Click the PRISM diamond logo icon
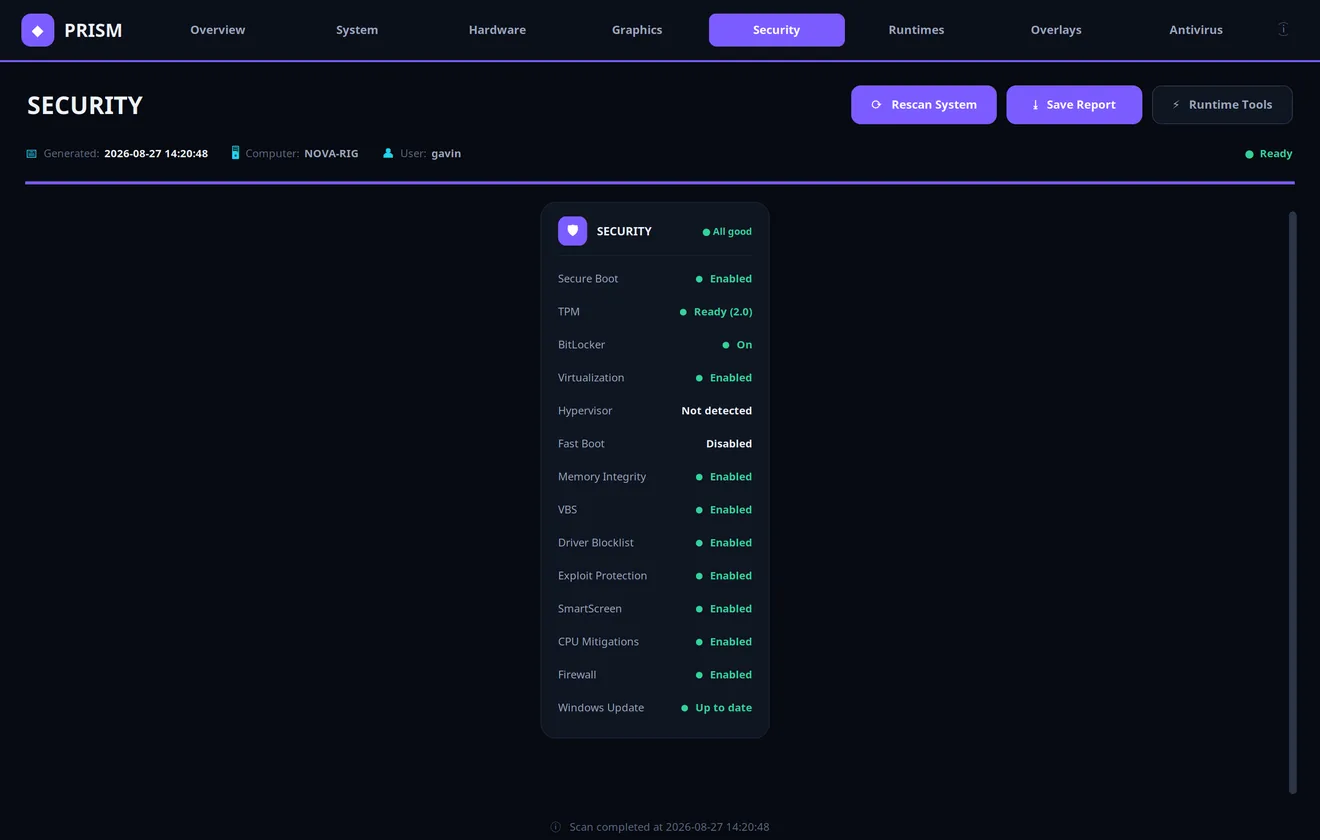 pos(38,30)
